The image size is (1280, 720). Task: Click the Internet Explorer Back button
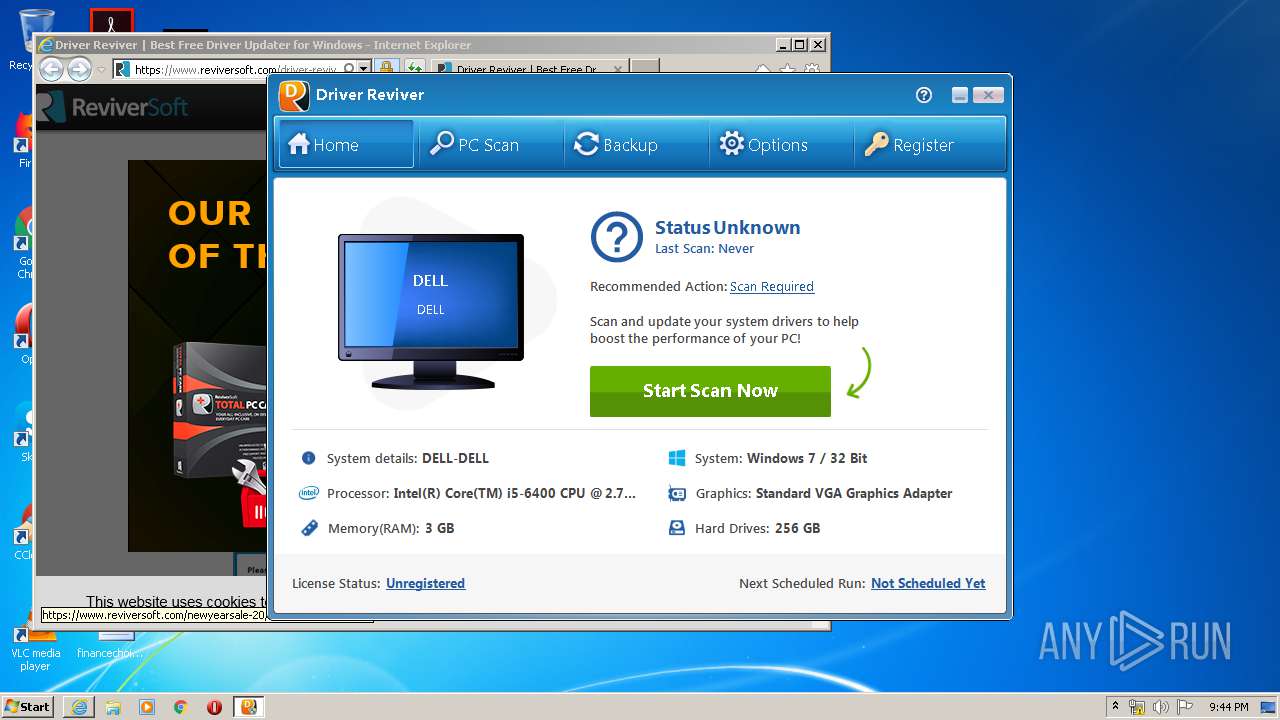click(51, 69)
